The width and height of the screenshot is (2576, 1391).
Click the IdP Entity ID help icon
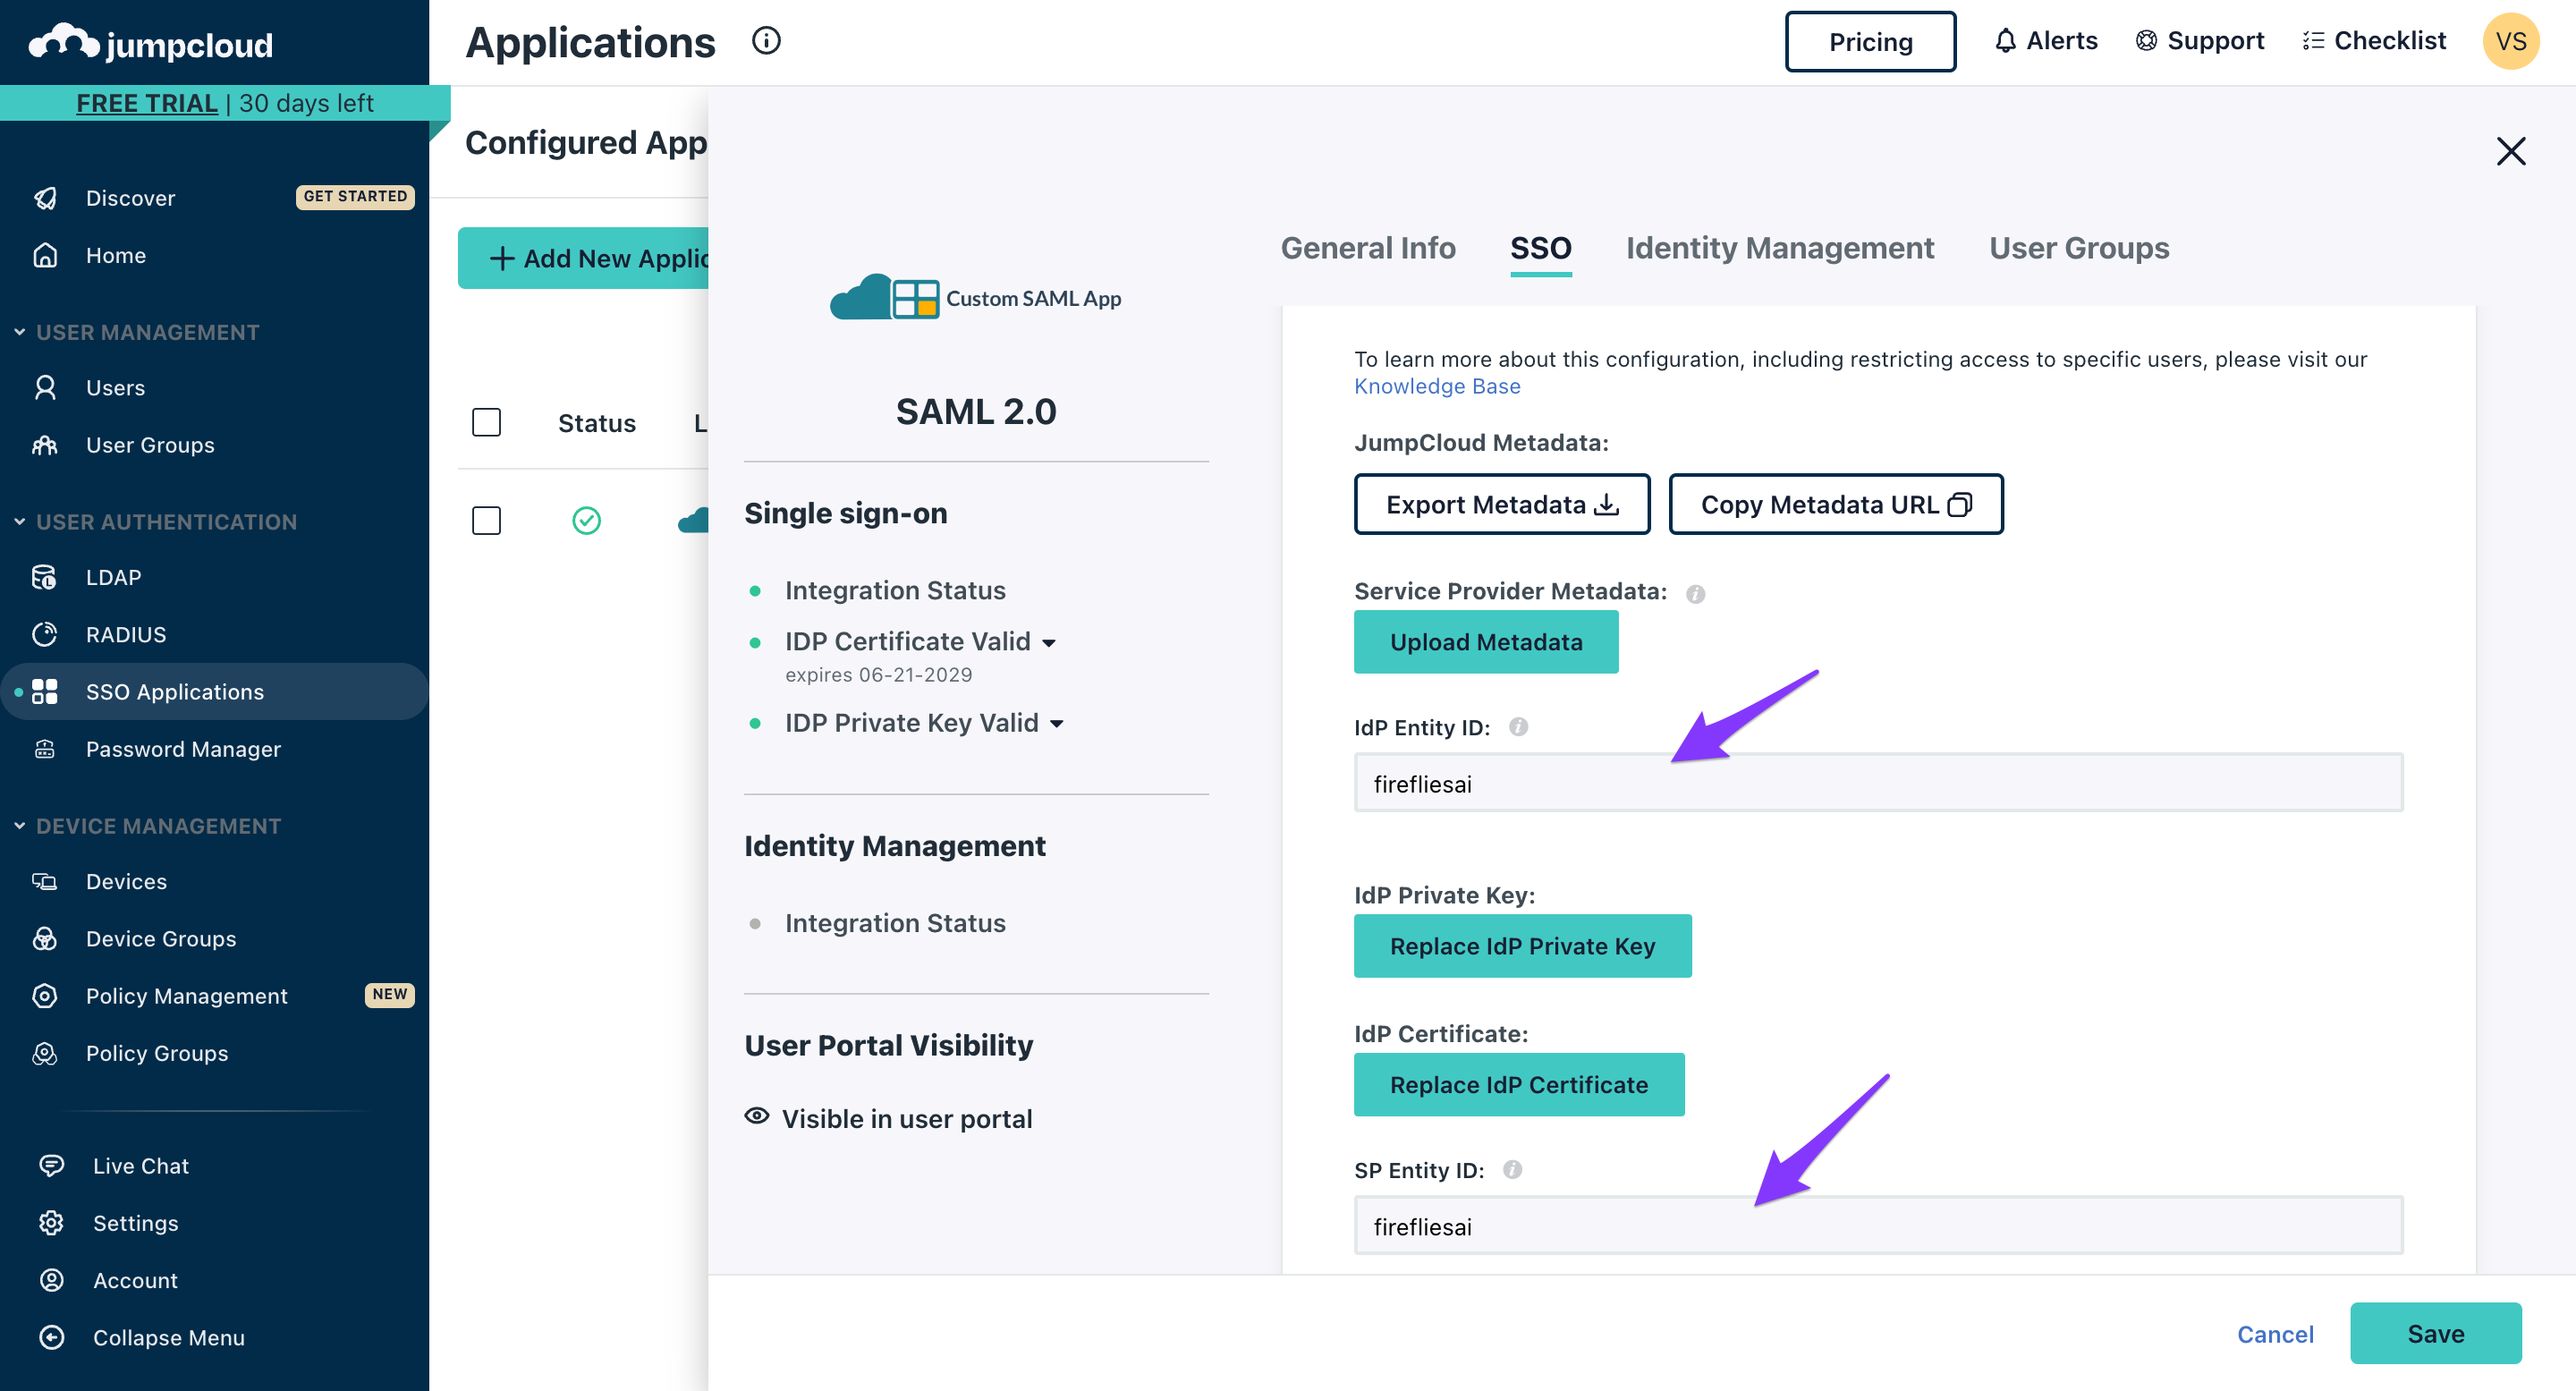click(1518, 727)
